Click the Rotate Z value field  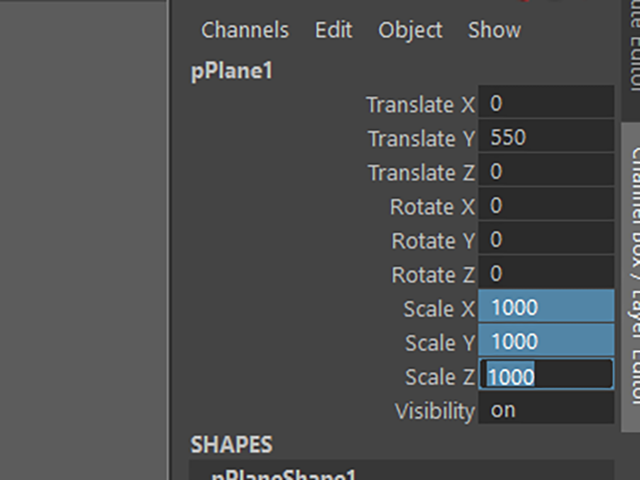pyautogui.click(x=546, y=272)
